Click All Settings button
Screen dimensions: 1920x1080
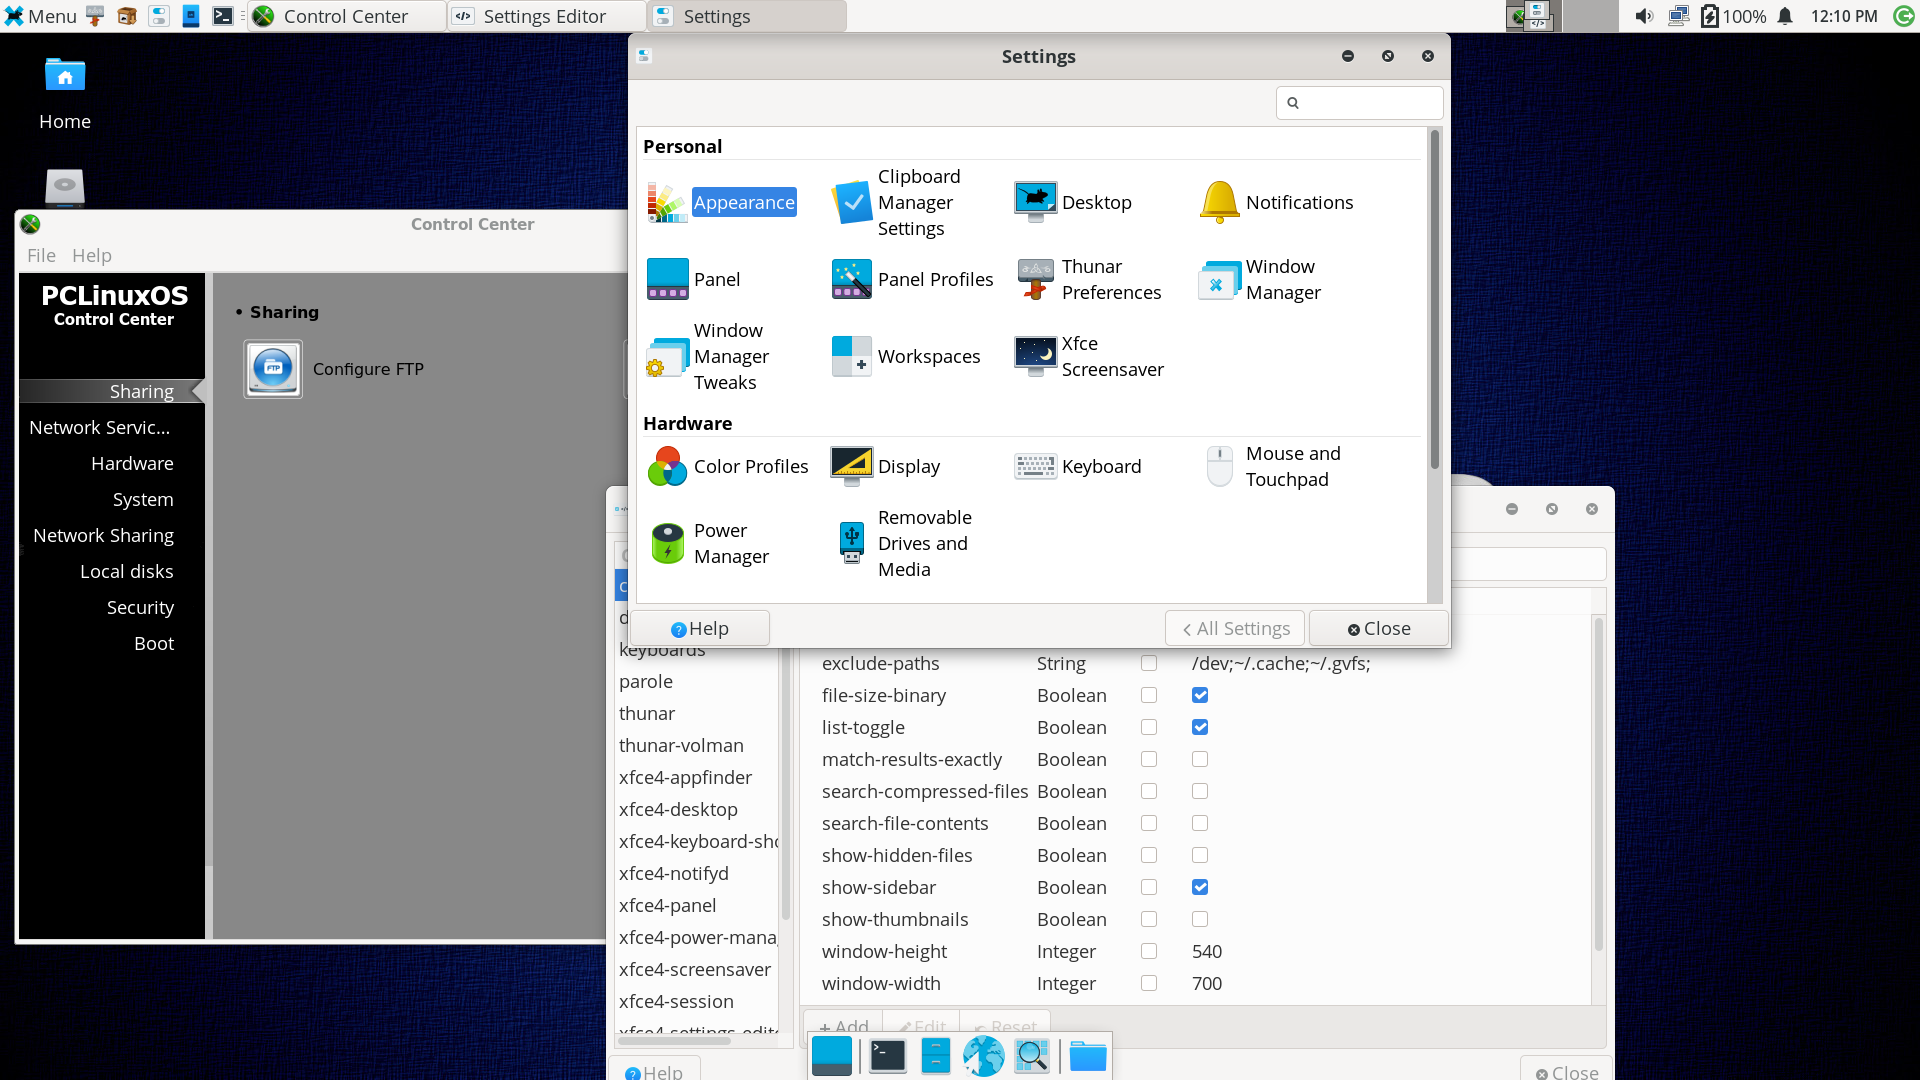[1235, 629]
